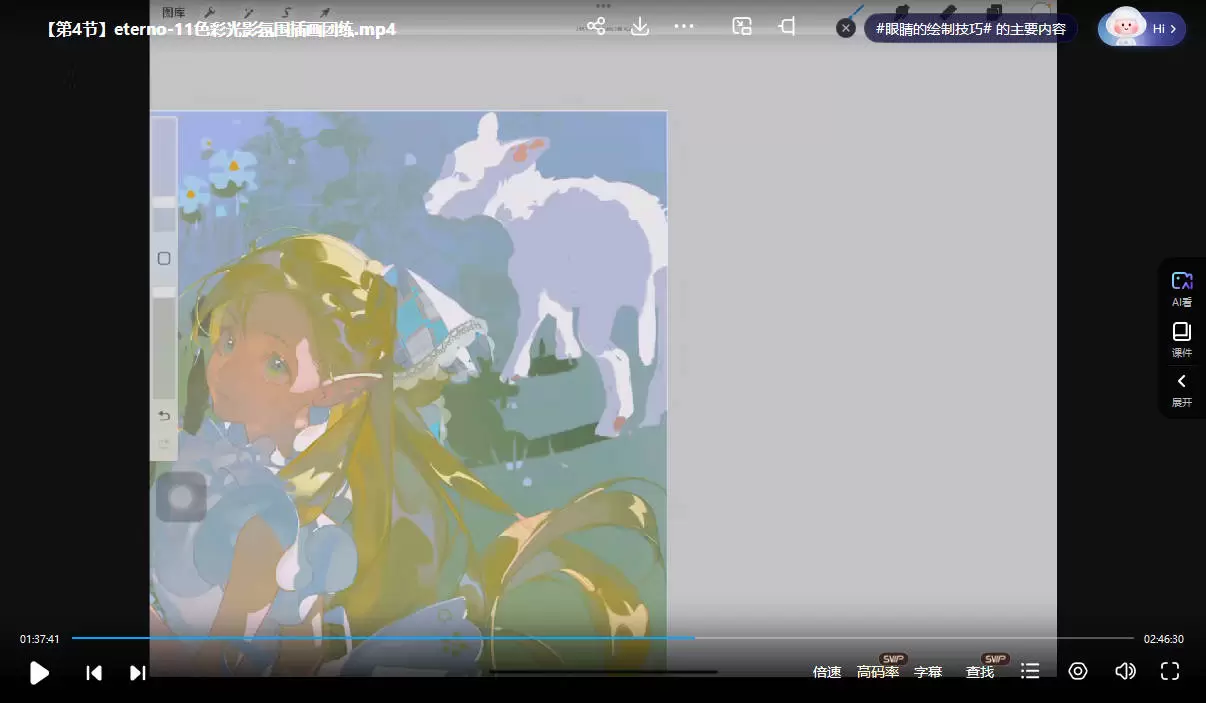This screenshot has height=703, width=1206.
Task: Click the undo arrow in sidebar
Action: coord(164,415)
